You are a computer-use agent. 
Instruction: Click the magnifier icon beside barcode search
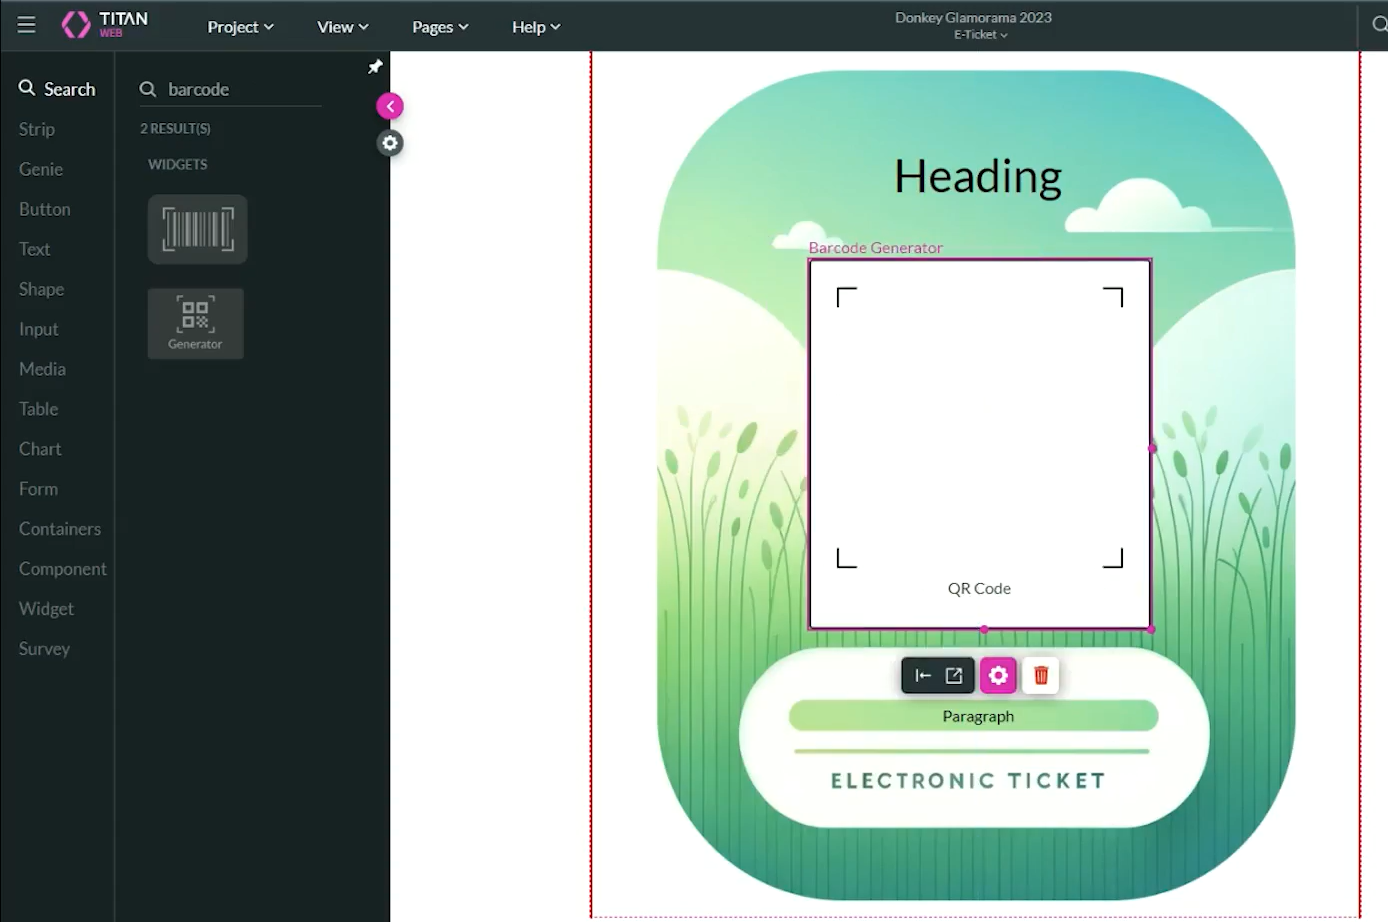coord(148,89)
